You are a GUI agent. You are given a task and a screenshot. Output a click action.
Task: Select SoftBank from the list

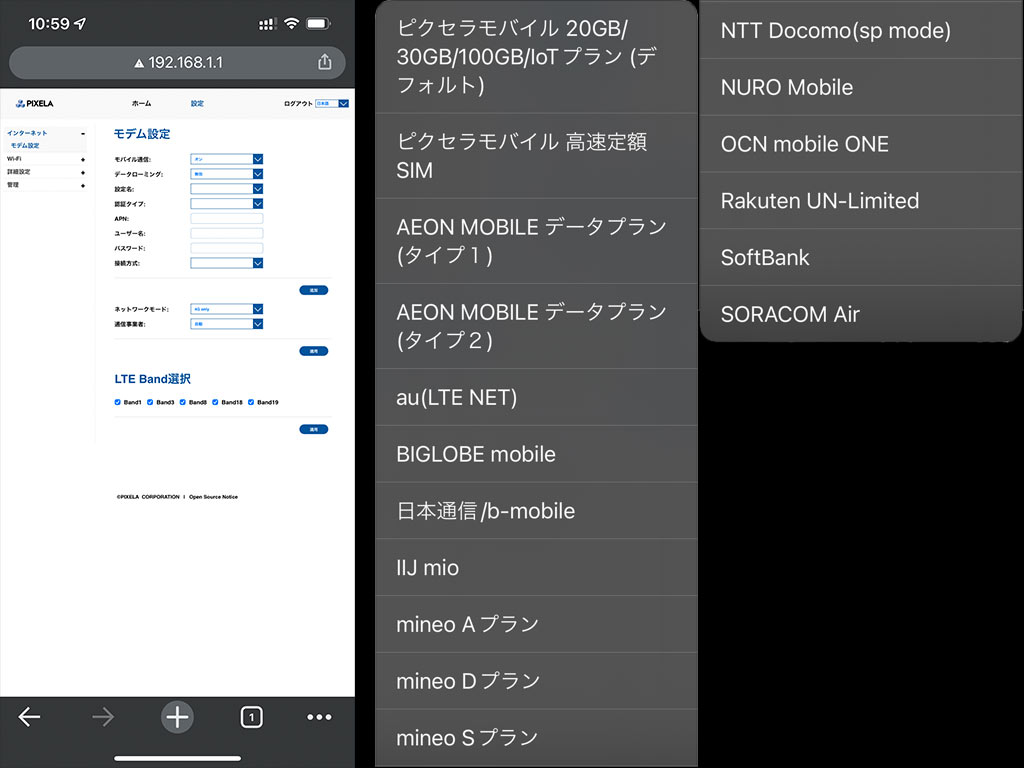coord(861,257)
